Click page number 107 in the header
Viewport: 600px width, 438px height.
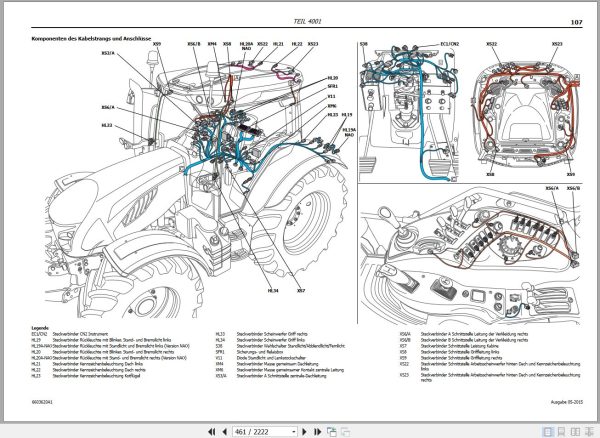coord(576,22)
